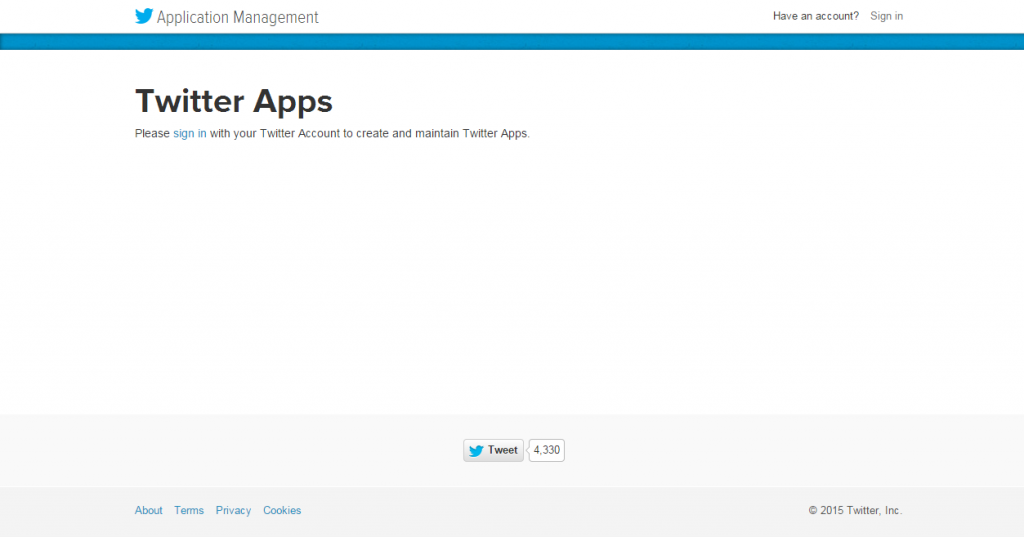Open the About footer link

(148, 510)
